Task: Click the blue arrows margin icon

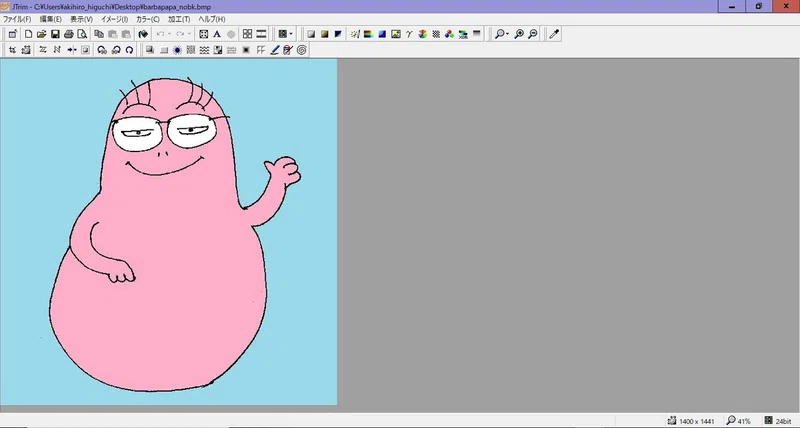Action: (x=71, y=50)
